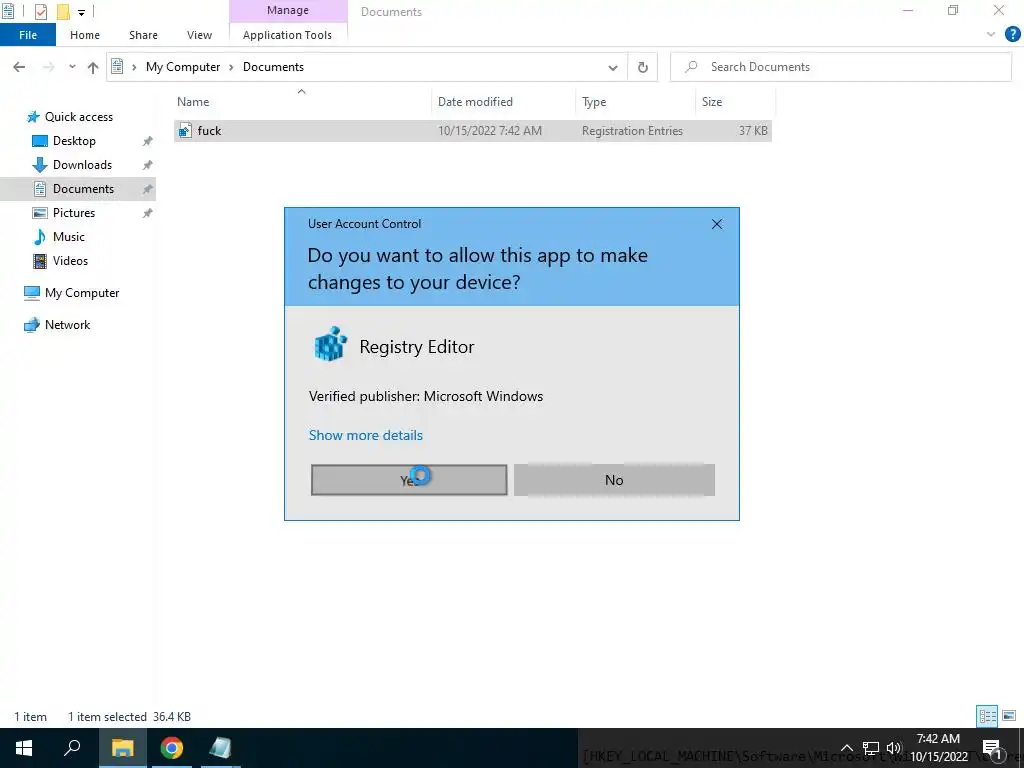Sort by Type column header
This screenshot has height=768, width=1024.
coord(594,102)
